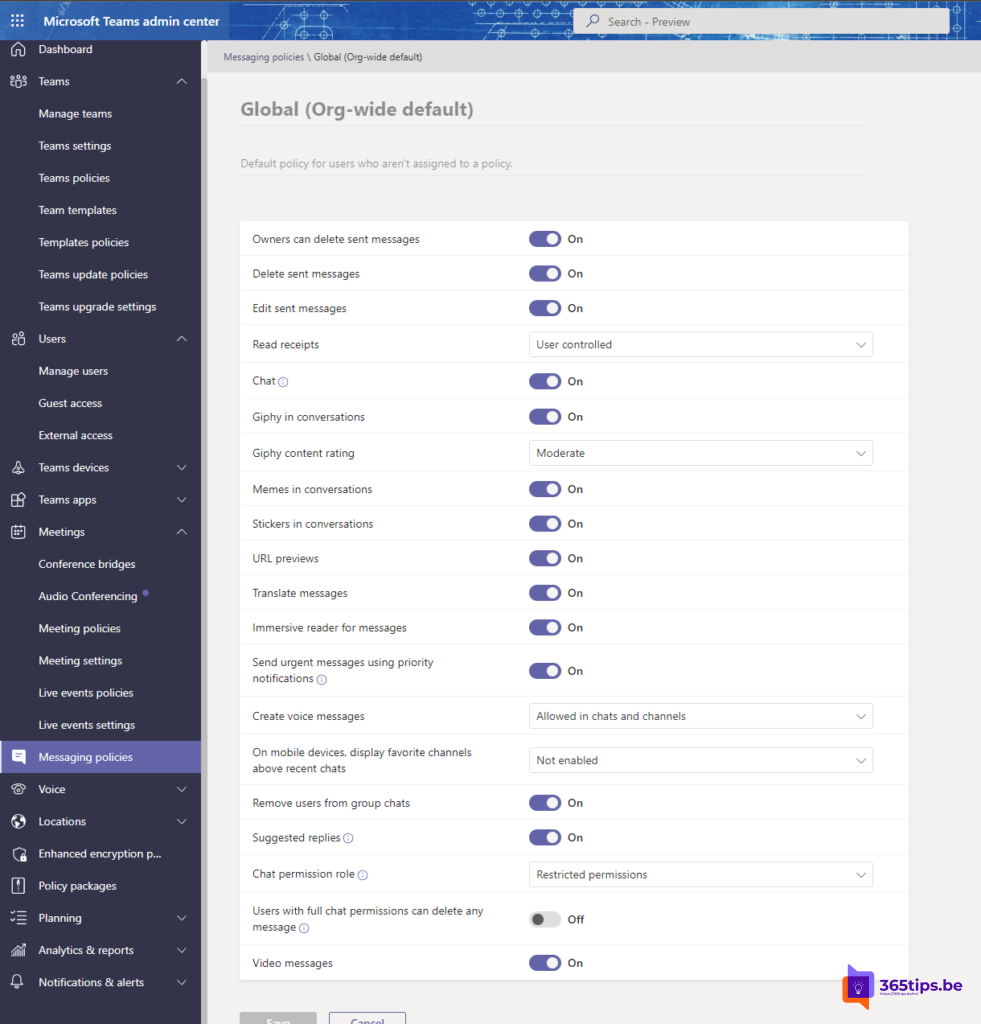Open the Giphy content rating dropdown
981x1024 pixels.
(x=700, y=454)
